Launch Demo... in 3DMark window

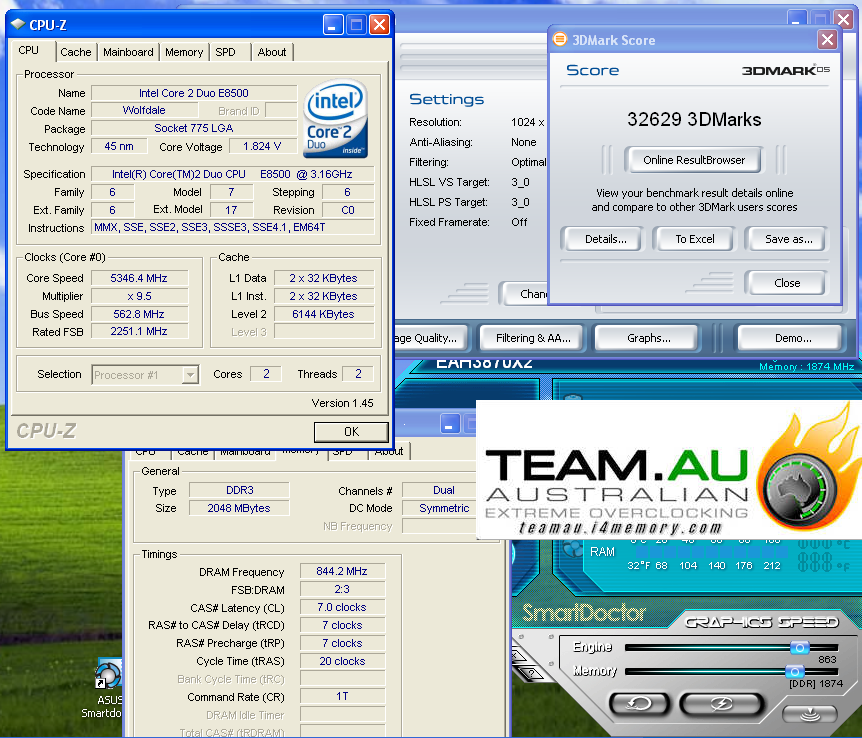[793, 338]
